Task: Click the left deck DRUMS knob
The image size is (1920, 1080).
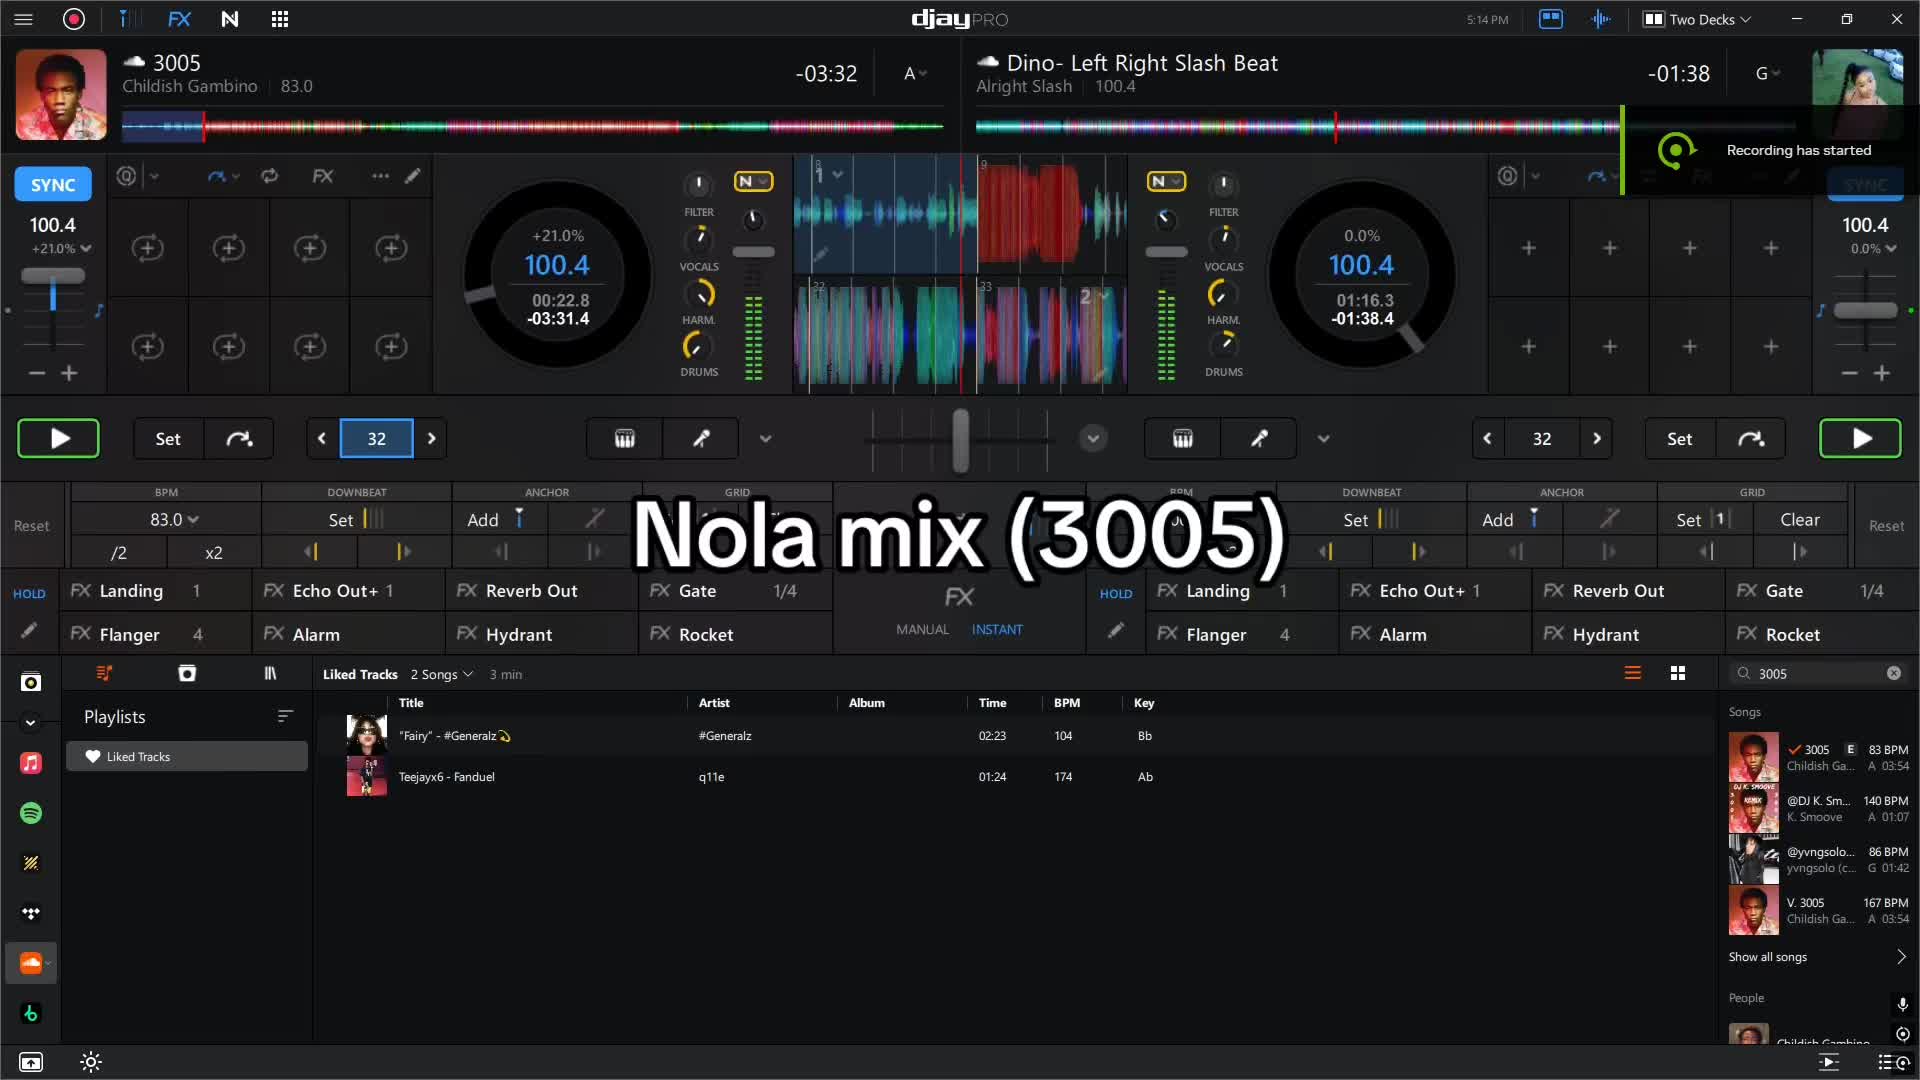Action: tap(699, 346)
